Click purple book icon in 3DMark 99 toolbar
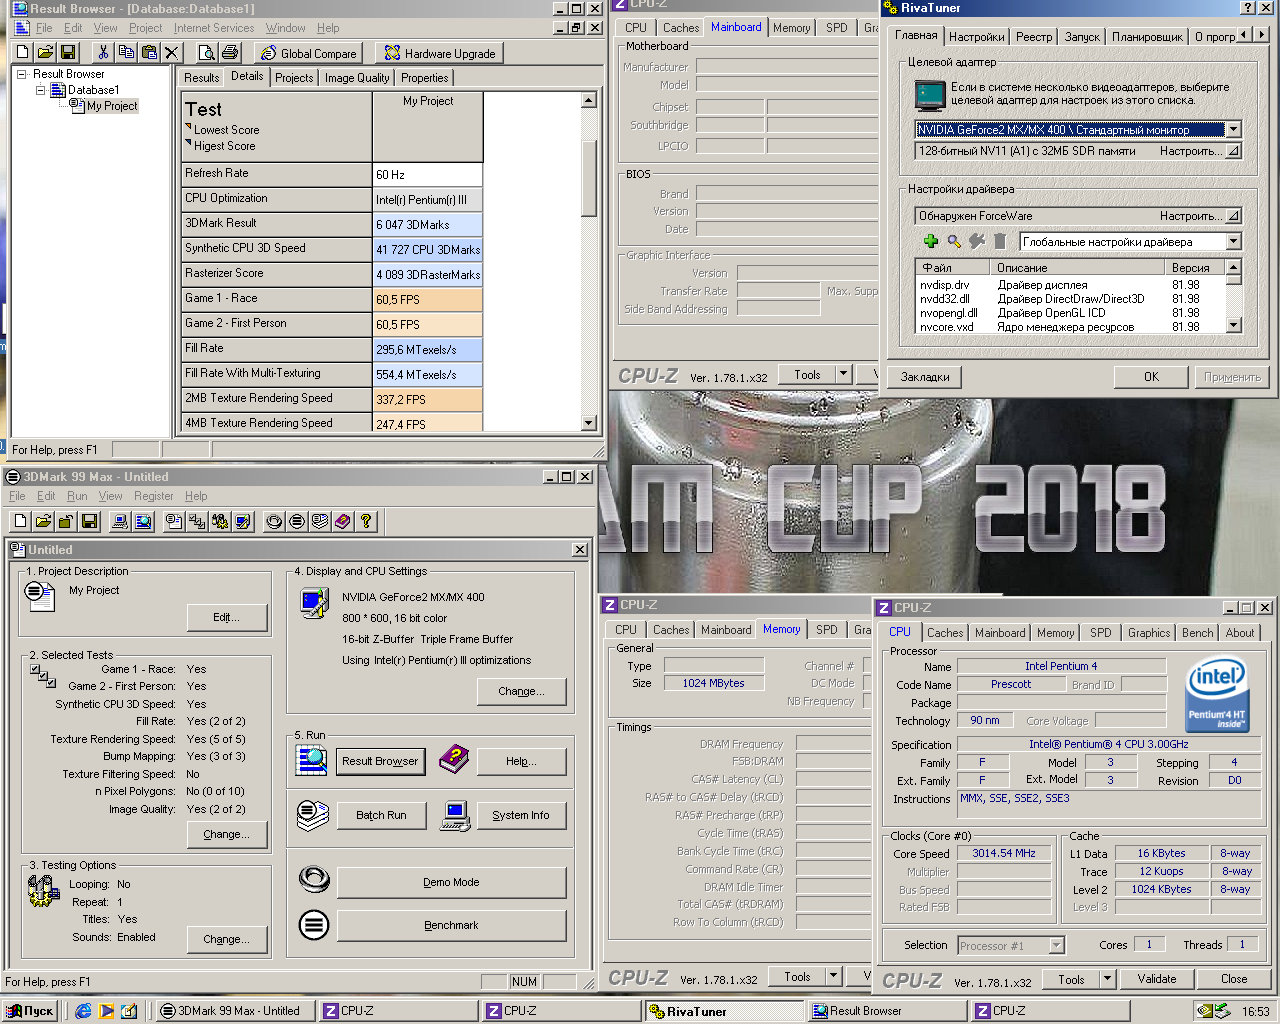The height and width of the screenshot is (1024, 1280). (343, 521)
